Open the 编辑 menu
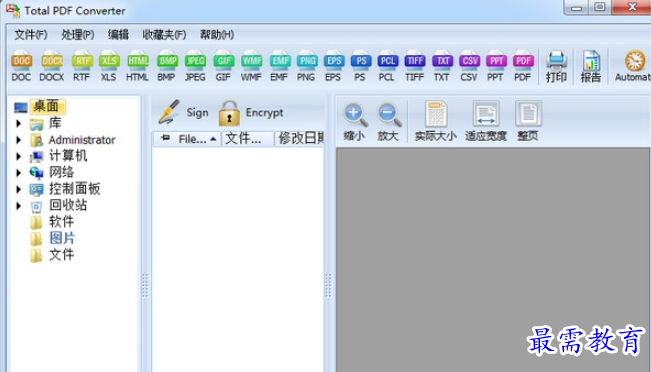This screenshot has height=372, width=651. pyautogui.click(x=118, y=34)
